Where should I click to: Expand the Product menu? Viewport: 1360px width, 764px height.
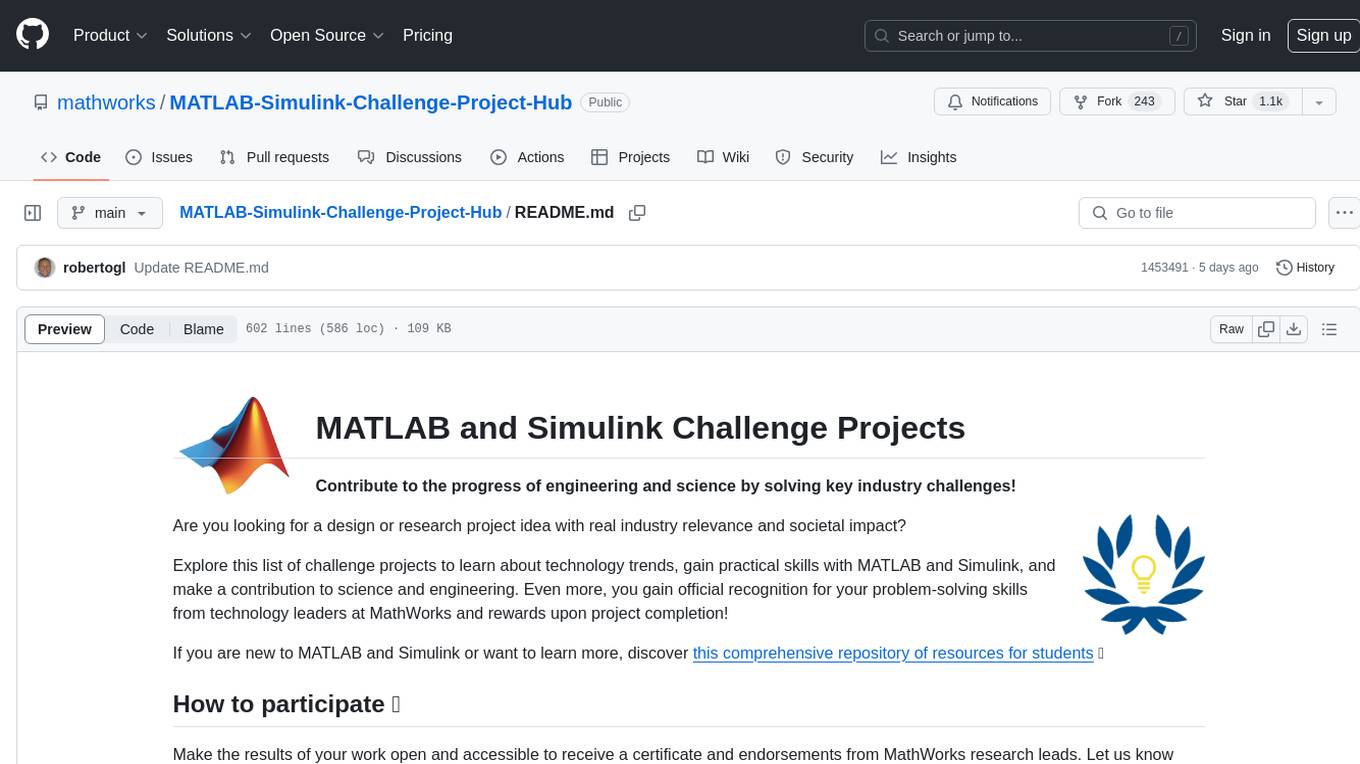point(110,35)
